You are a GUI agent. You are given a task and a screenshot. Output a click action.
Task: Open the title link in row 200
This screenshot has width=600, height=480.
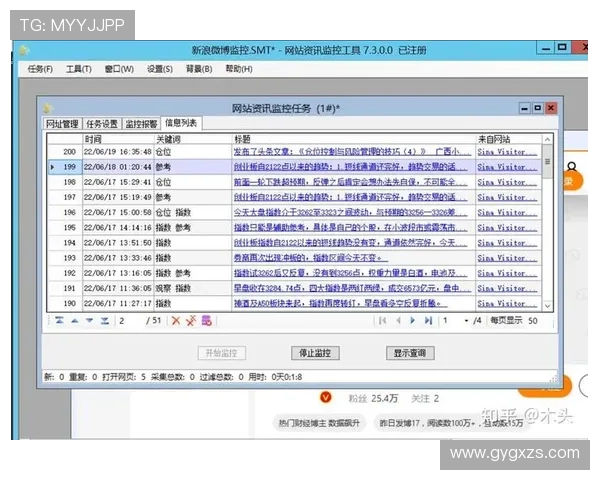(352, 152)
